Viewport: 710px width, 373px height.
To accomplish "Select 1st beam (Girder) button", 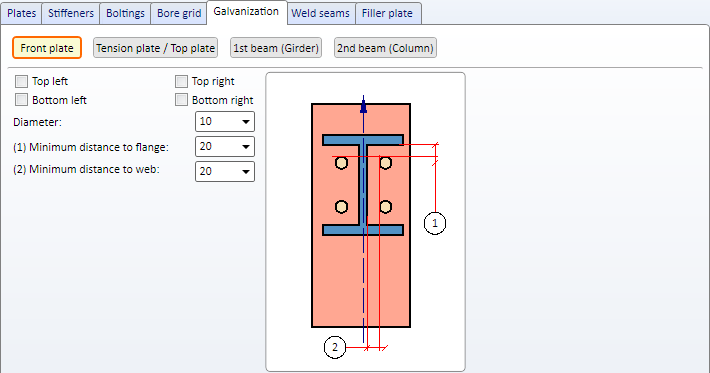I will (x=276, y=48).
